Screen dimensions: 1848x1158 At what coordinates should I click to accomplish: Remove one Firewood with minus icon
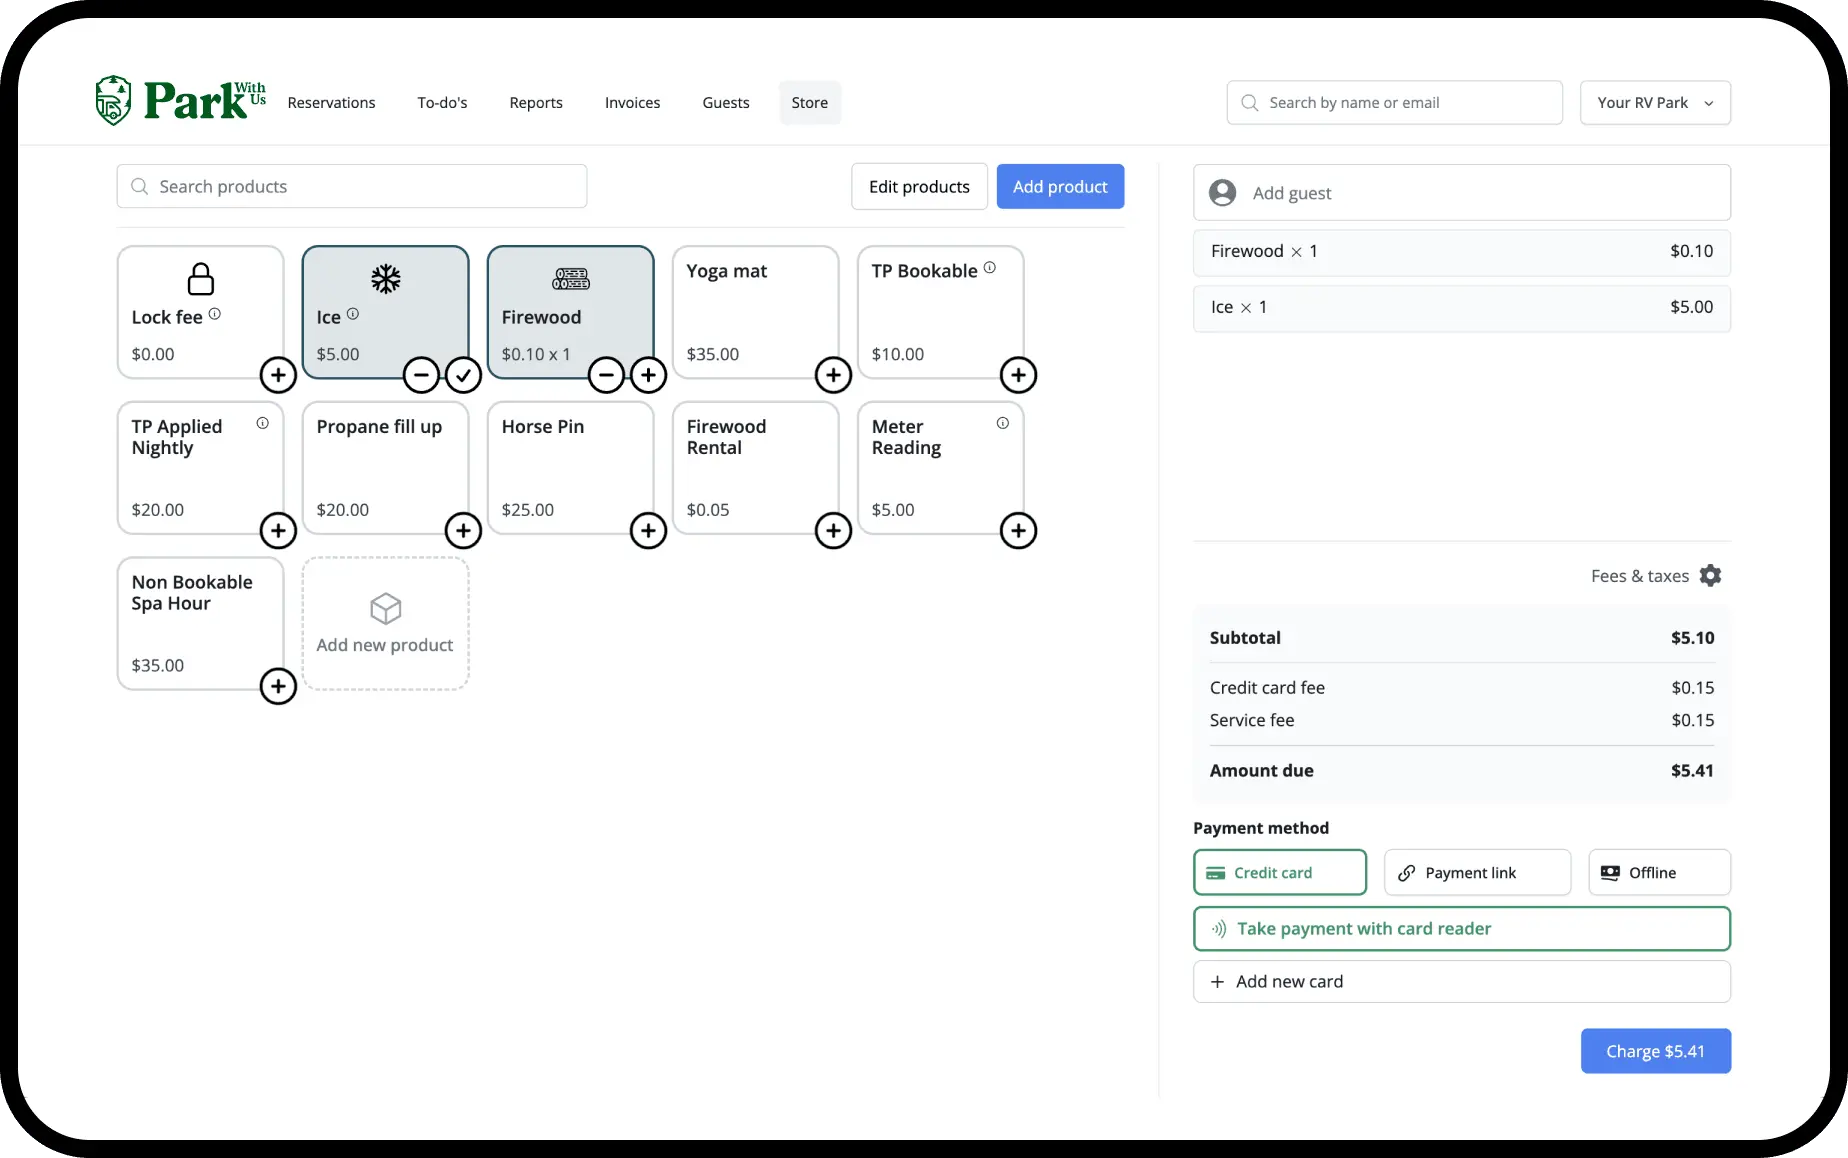click(x=606, y=375)
